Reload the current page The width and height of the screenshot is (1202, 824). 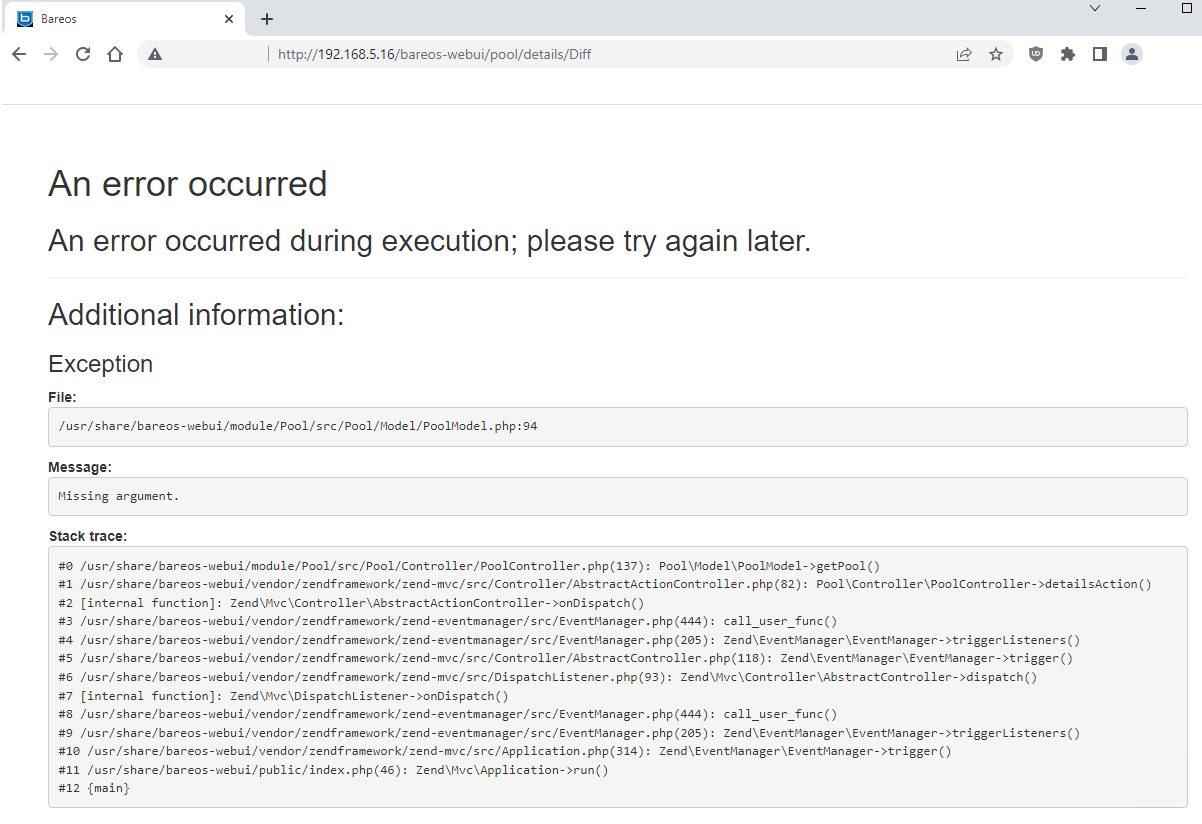click(83, 54)
